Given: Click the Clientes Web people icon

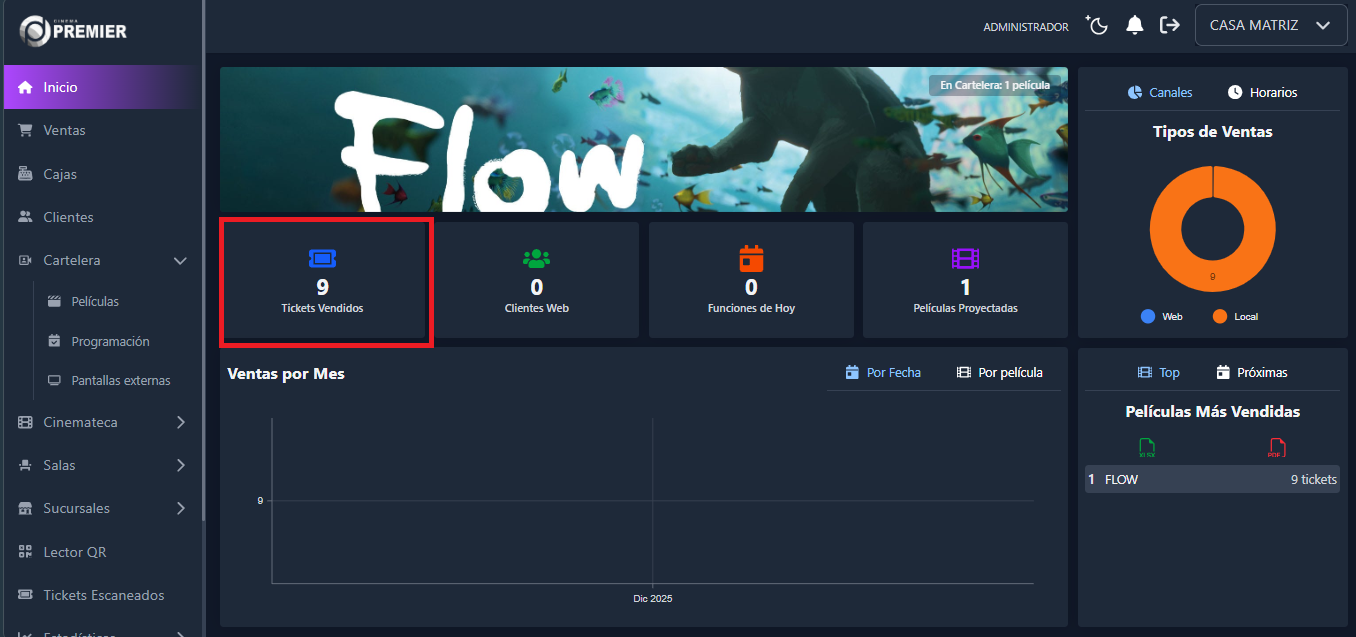Looking at the screenshot, I should click(537, 259).
